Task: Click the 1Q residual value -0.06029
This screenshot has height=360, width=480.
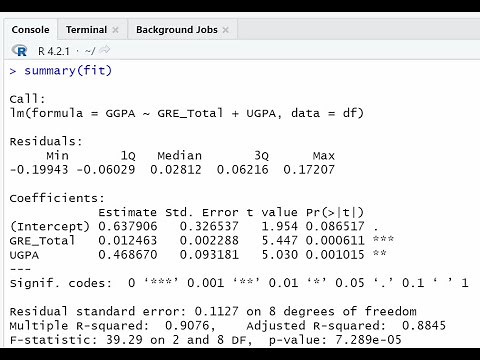Action: [x=106, y=170]
